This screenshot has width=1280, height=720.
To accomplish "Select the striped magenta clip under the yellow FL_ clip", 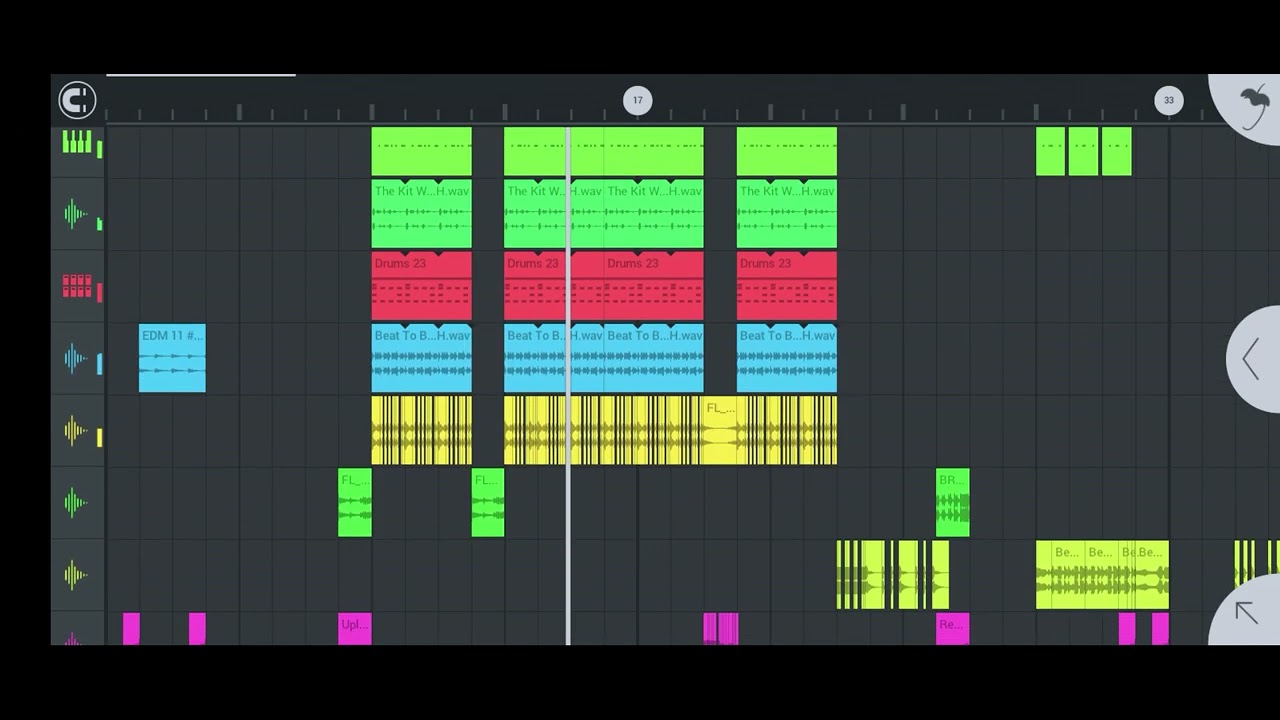I will [721, 628].
